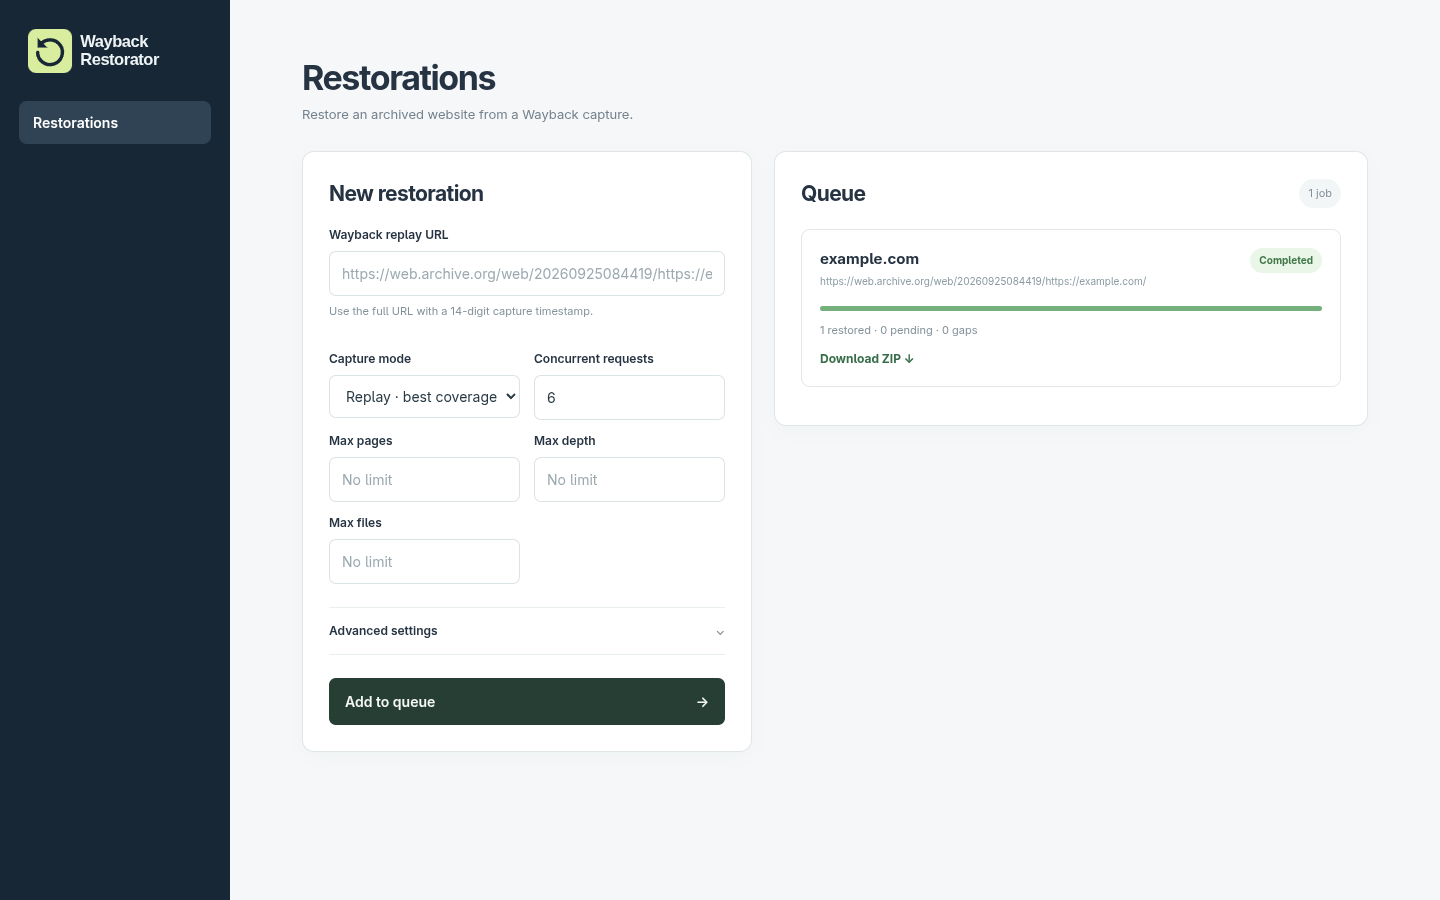Click the '1 restored · 0 pending · 0 gaps' text

(x=899, y=330)
